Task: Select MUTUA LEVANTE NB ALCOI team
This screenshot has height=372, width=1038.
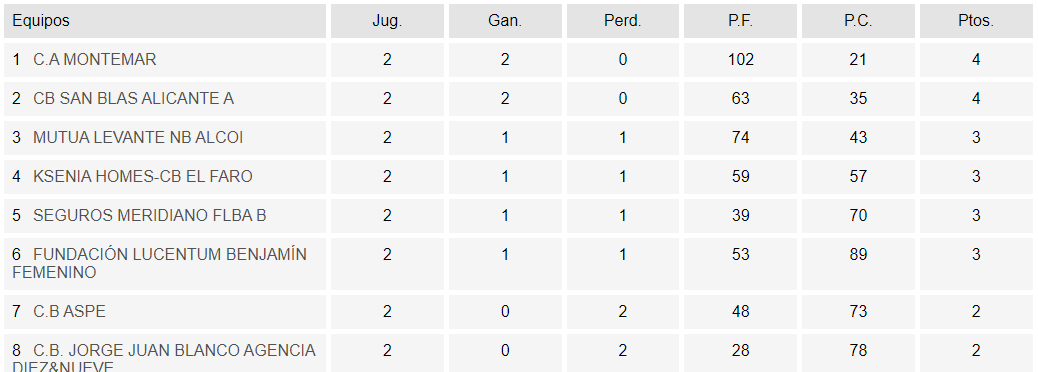Action: (x=138, y=138)
